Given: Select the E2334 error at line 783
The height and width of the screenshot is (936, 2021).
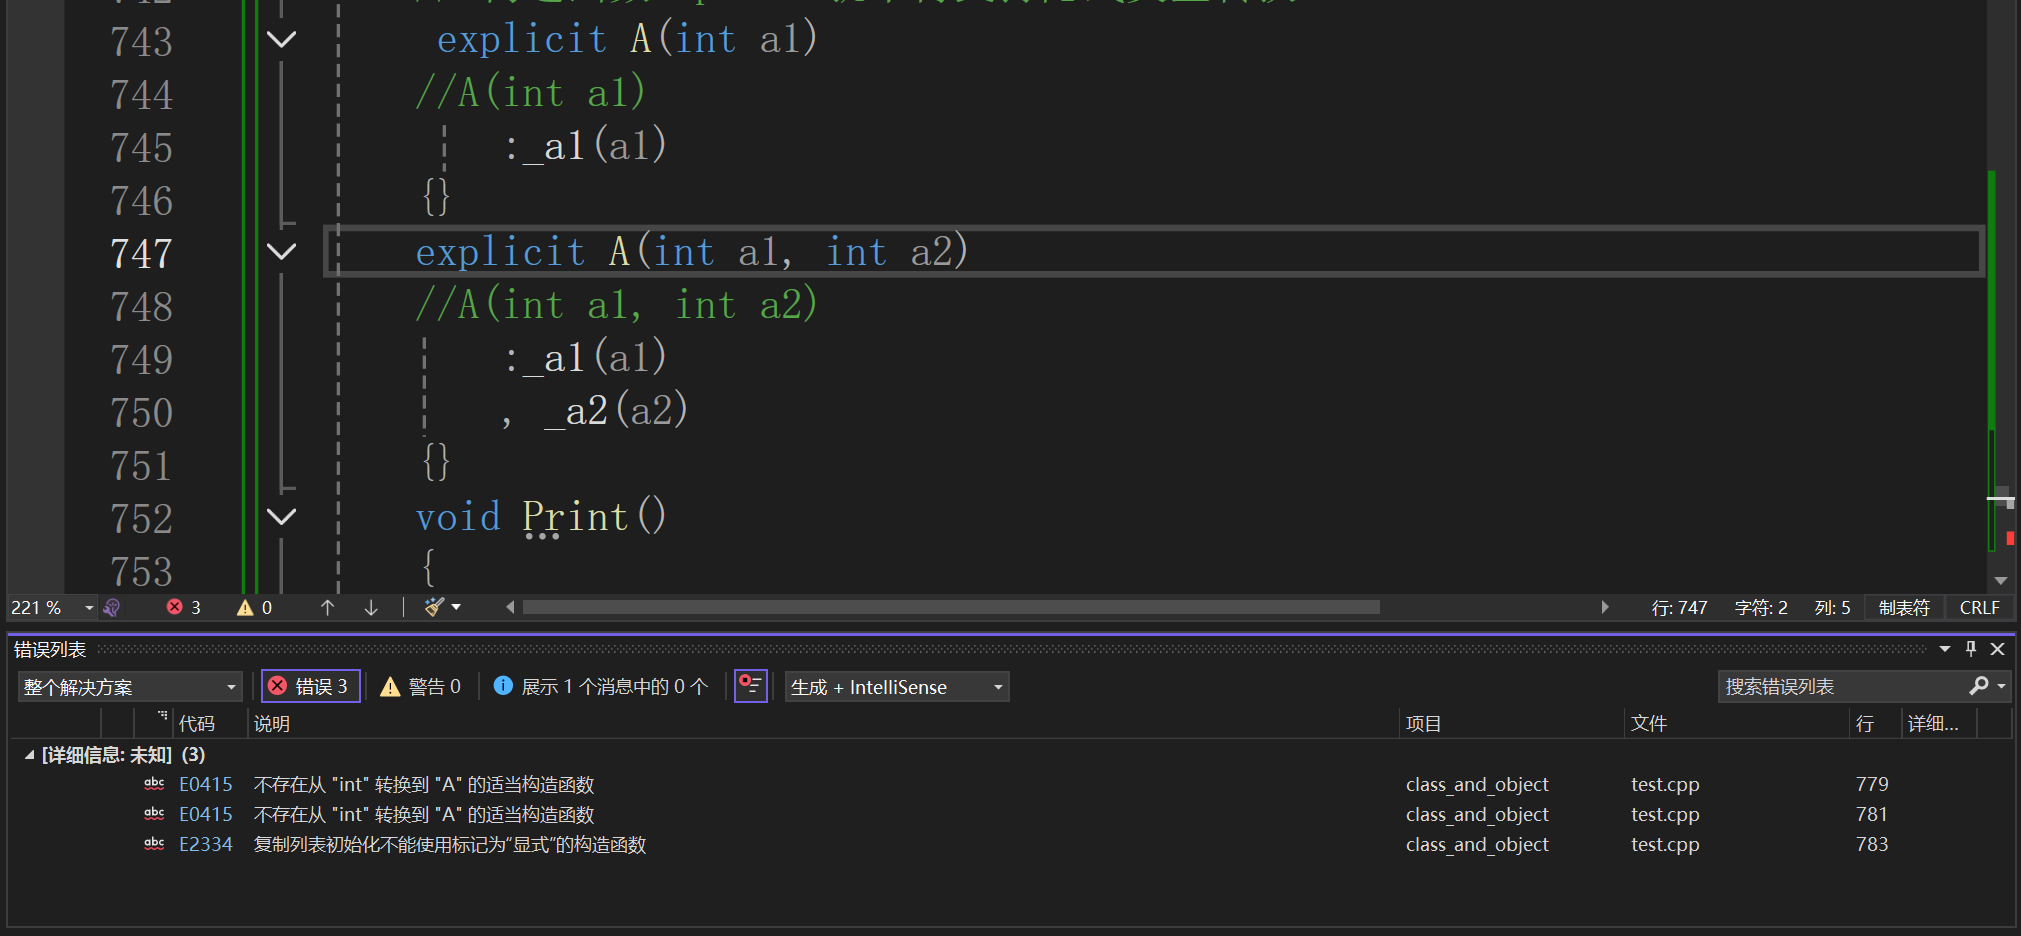Looking at the screenshot, I should (1010, 845).
